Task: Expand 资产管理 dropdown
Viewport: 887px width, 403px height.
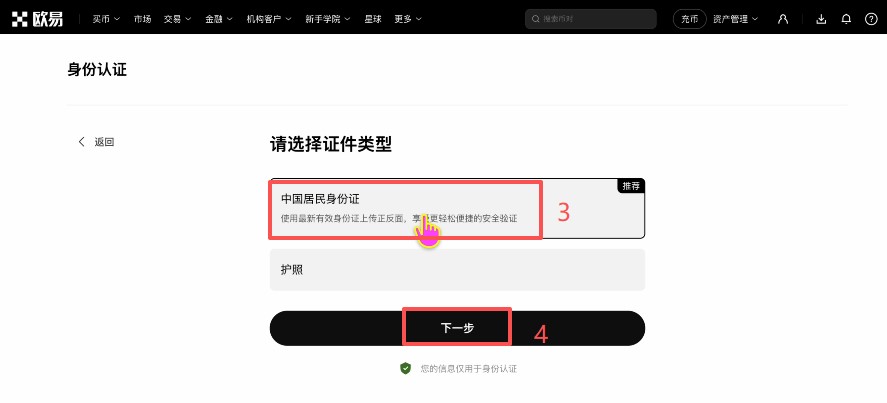Action: tap(735, 19)
